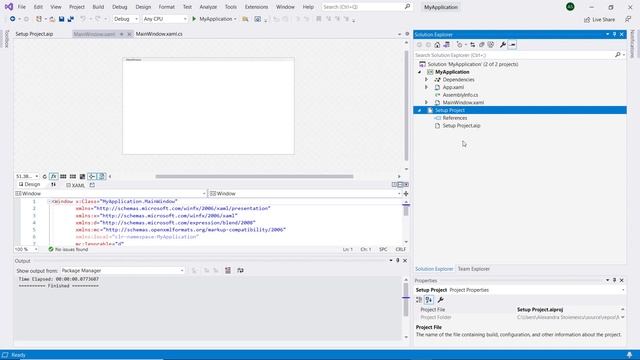This screenshot has width=640, height=360.
Task: Toggle snapping to gridlines in the designer
Action: 73,176
